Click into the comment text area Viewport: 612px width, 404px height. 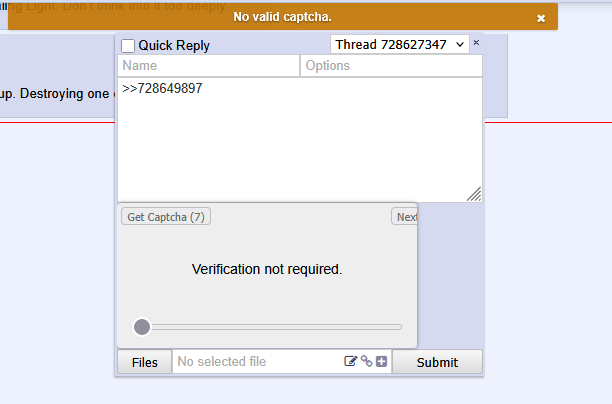[x=300, y=140]
